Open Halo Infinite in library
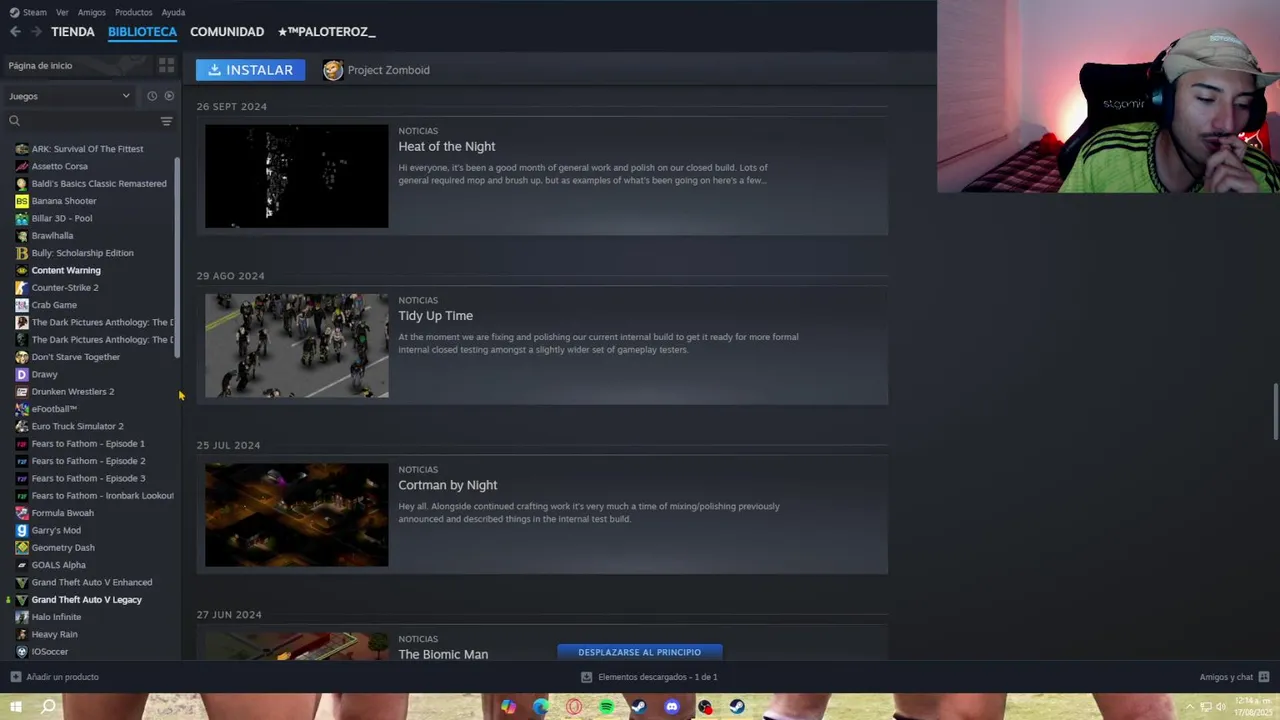1280x720 pixels. click(x=56, y=617)
